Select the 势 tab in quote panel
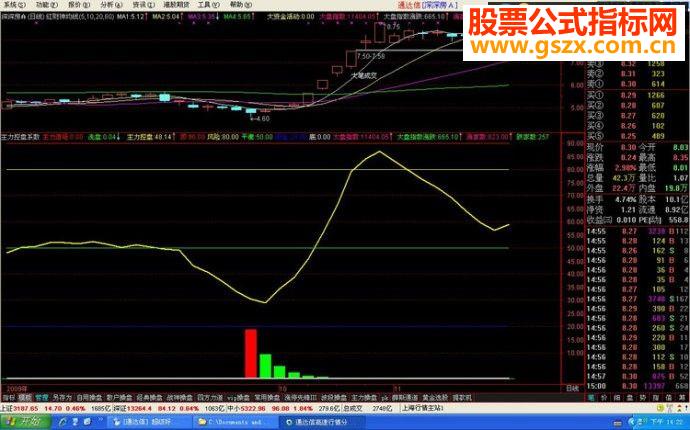This screenshot has width=690, height=430. (643, 397)
